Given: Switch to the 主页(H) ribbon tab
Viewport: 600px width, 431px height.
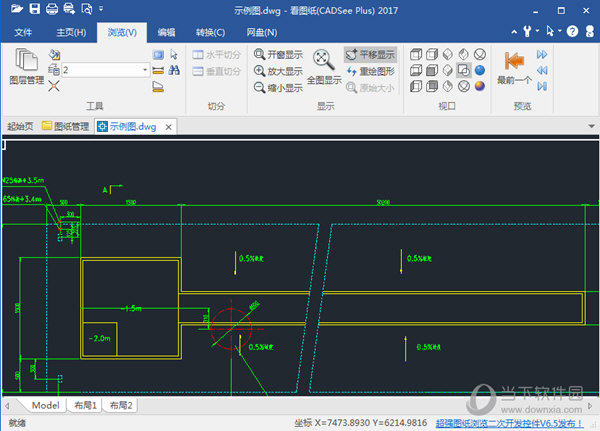Looking at the screenshot, I should click(x=71, y=33).
